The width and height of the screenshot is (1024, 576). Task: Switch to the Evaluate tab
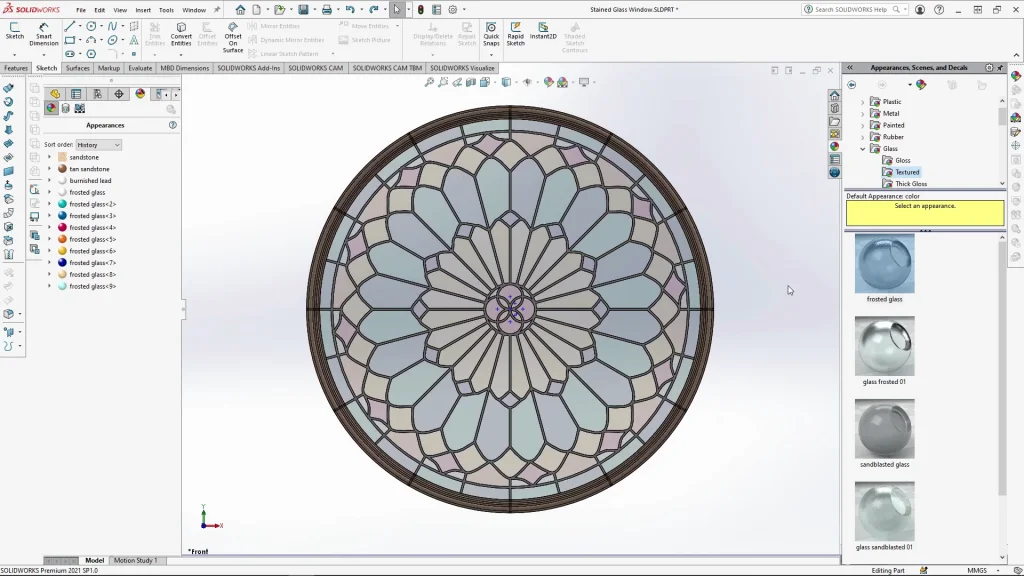[x=140, y=68]
